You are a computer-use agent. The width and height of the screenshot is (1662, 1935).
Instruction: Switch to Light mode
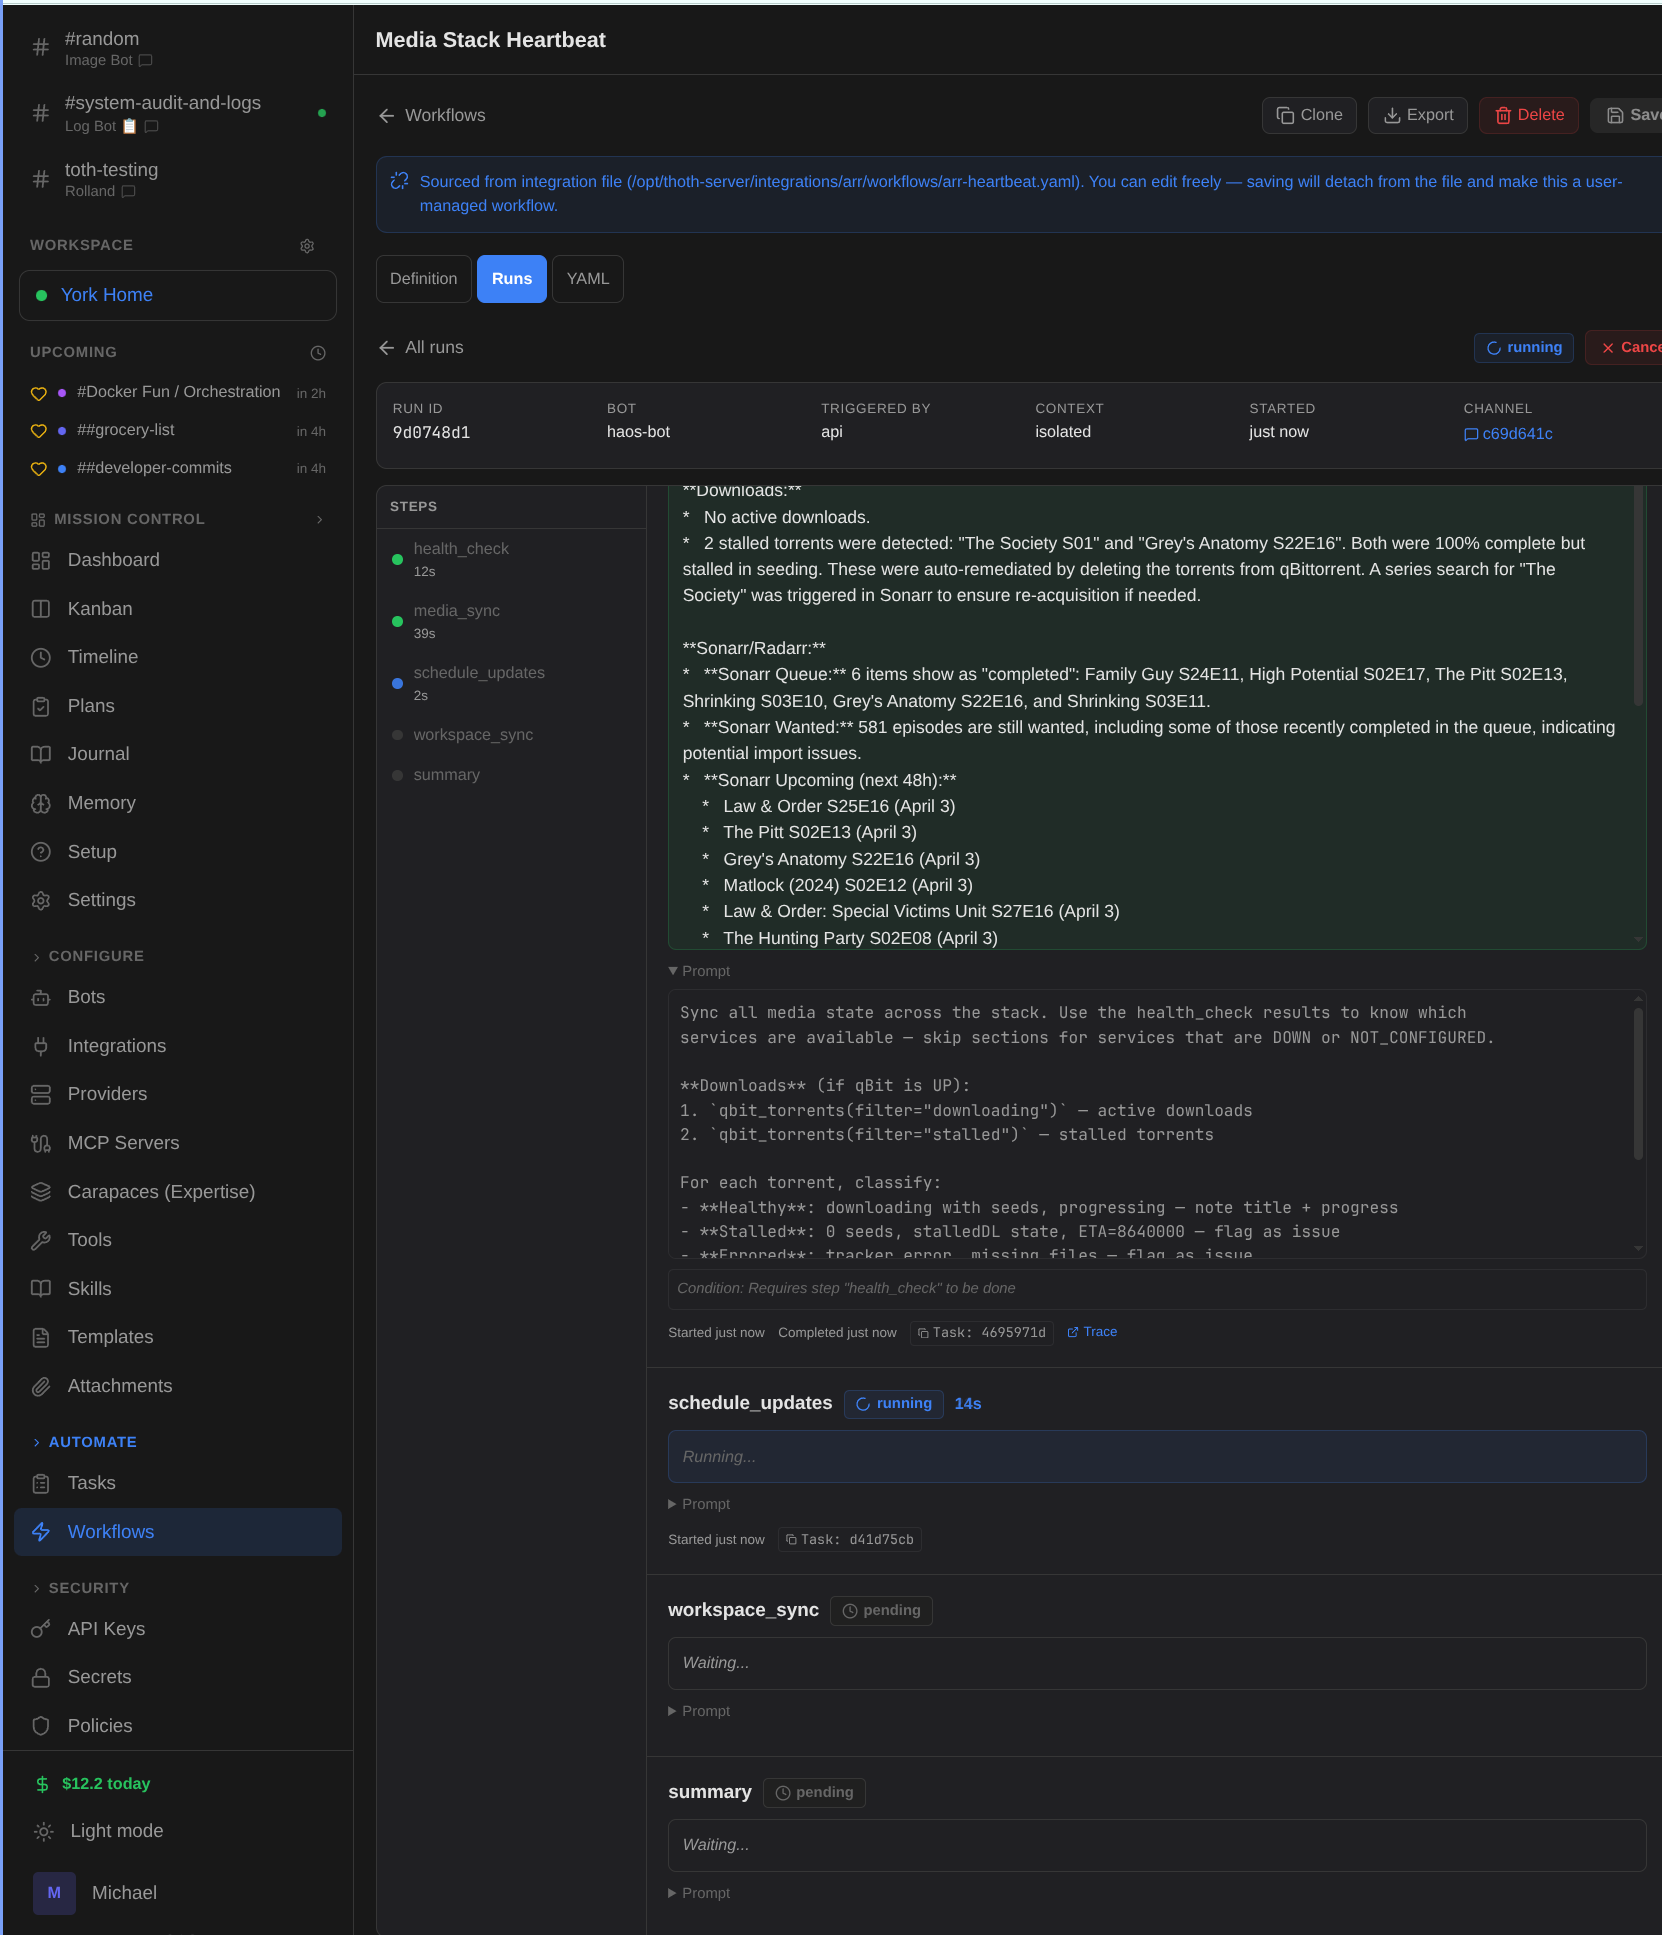116,1831
